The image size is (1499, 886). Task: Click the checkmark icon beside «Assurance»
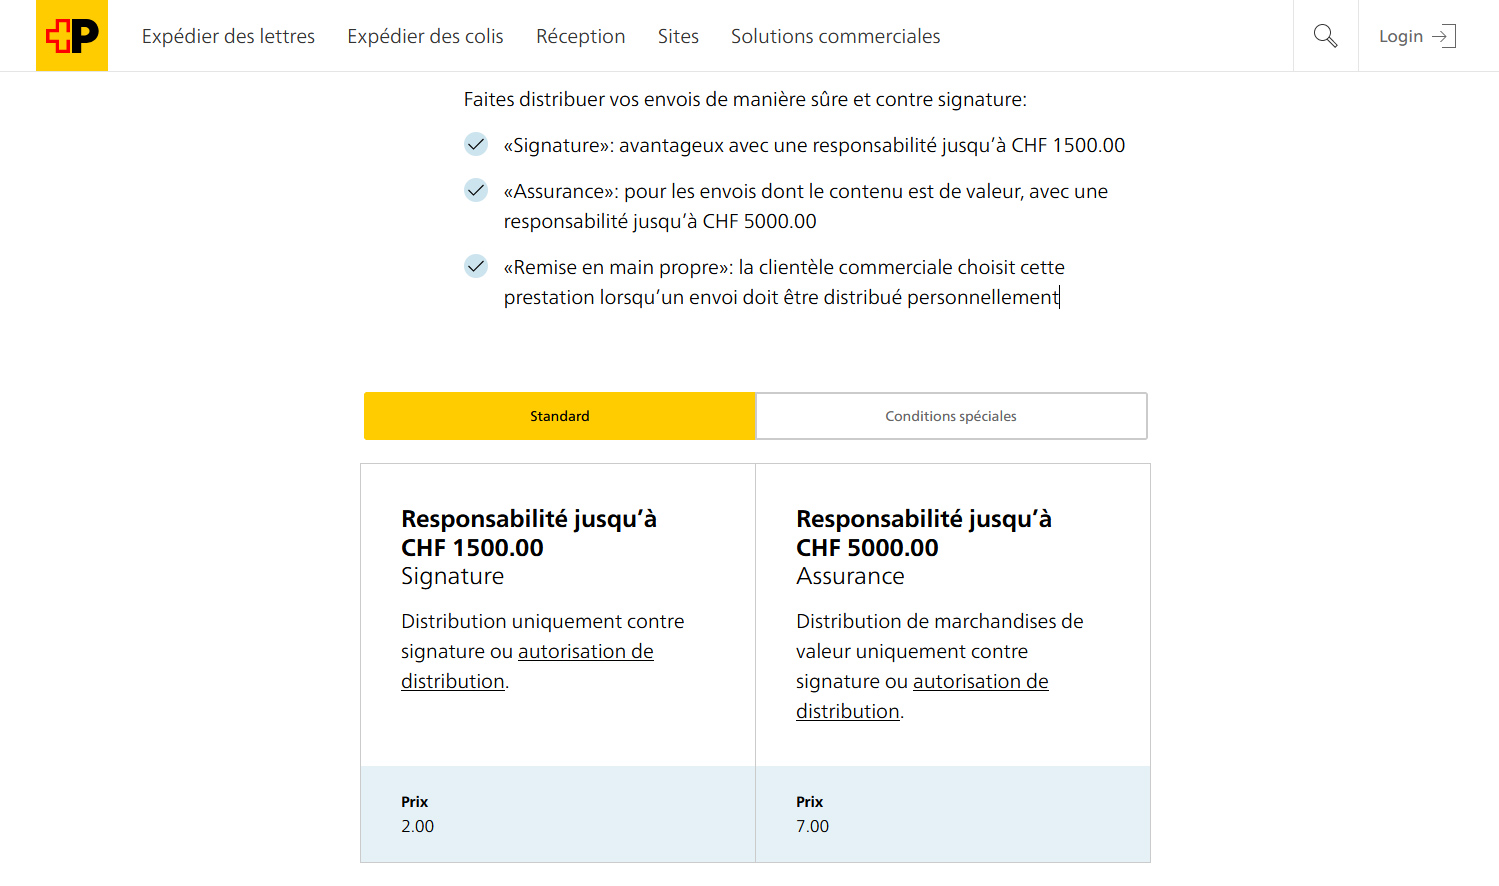[476, 190]
